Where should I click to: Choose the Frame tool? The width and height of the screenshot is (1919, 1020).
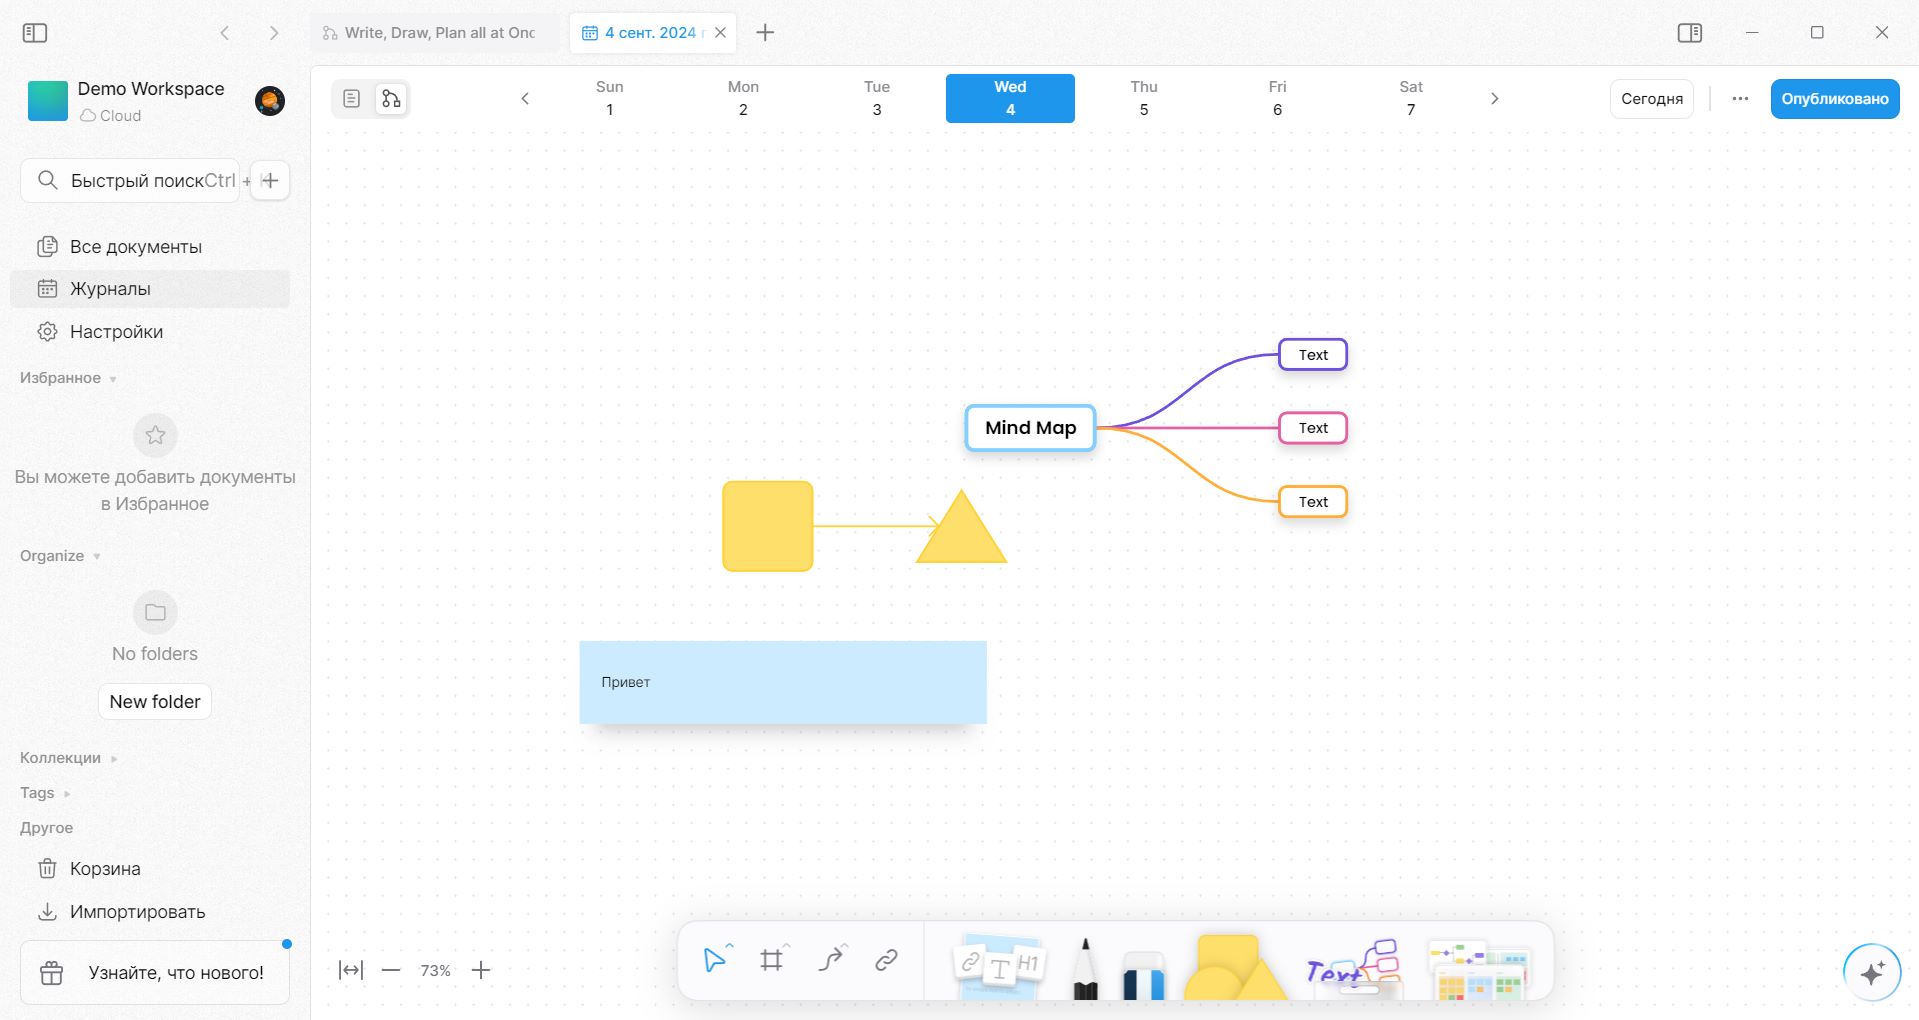pyautogui.click(x=771, y=961)
